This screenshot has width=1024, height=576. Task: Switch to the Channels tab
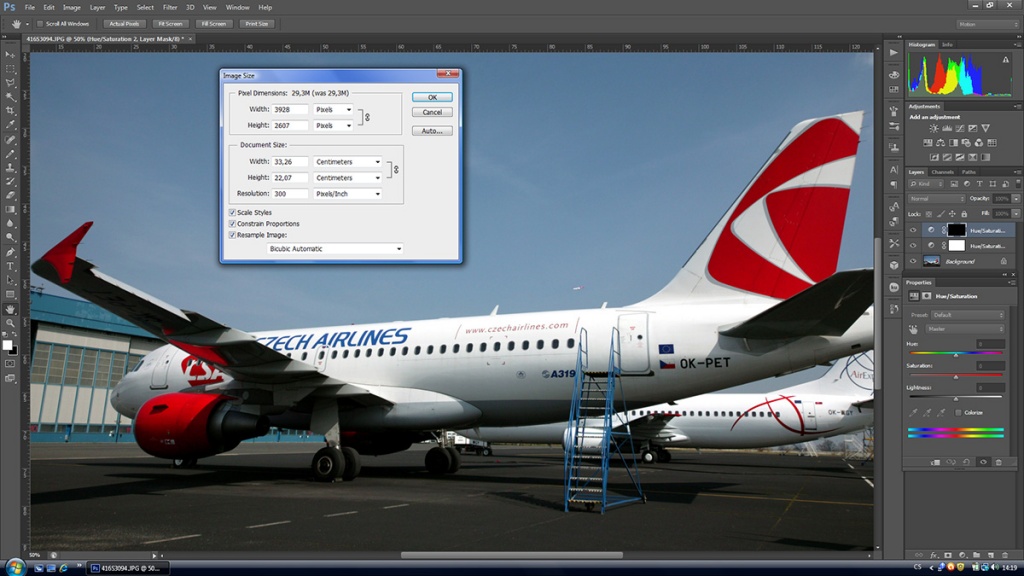click(942, 172)
